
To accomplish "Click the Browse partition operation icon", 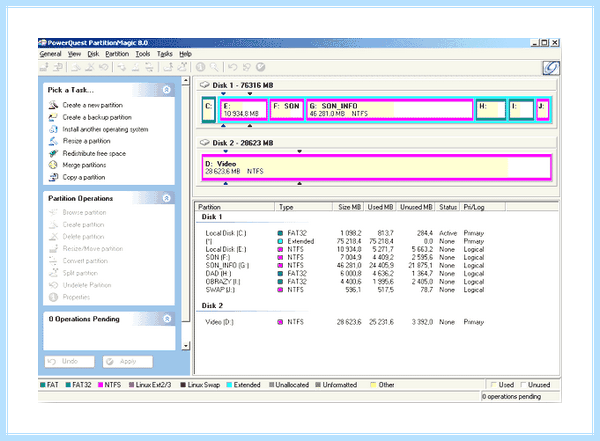I will point(53,212).
